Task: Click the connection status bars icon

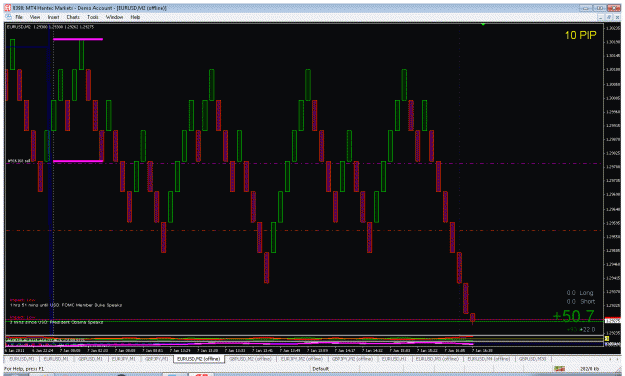Action: (x=559, y=369)
